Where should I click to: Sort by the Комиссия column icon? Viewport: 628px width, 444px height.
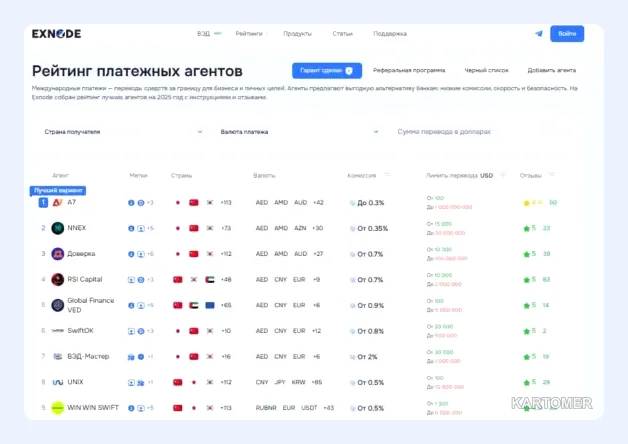pyautogui.click(x=386, y=175)
